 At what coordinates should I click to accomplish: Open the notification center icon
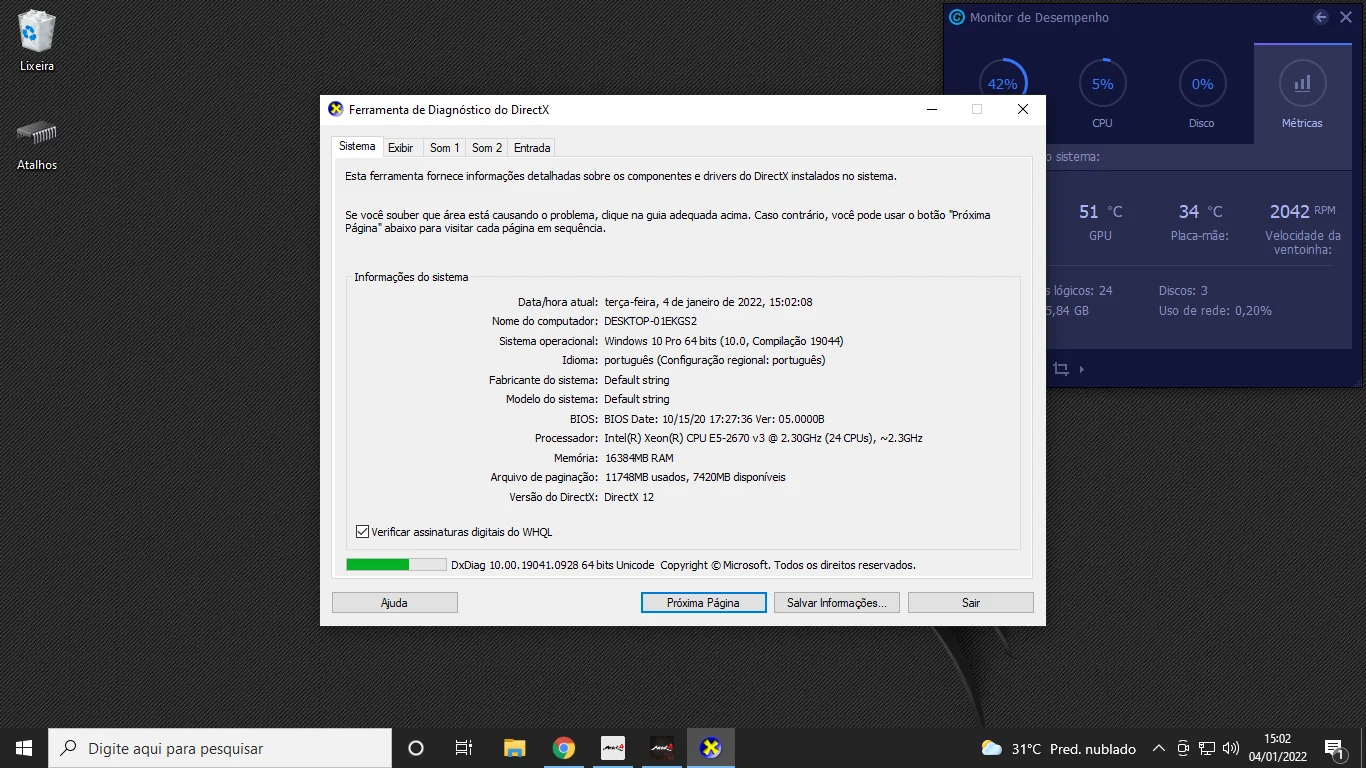1334,748
